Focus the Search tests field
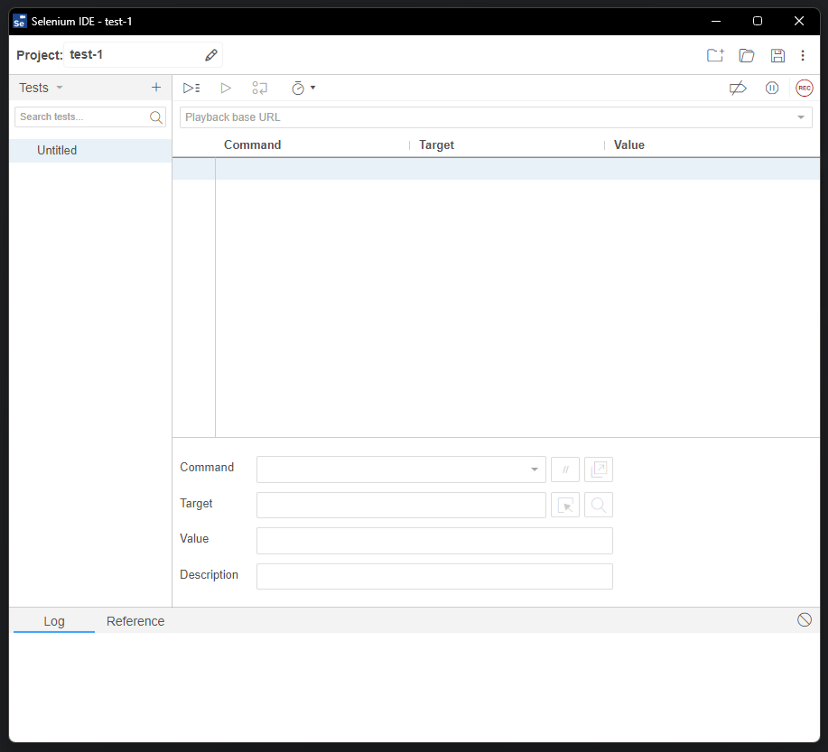 90,117
